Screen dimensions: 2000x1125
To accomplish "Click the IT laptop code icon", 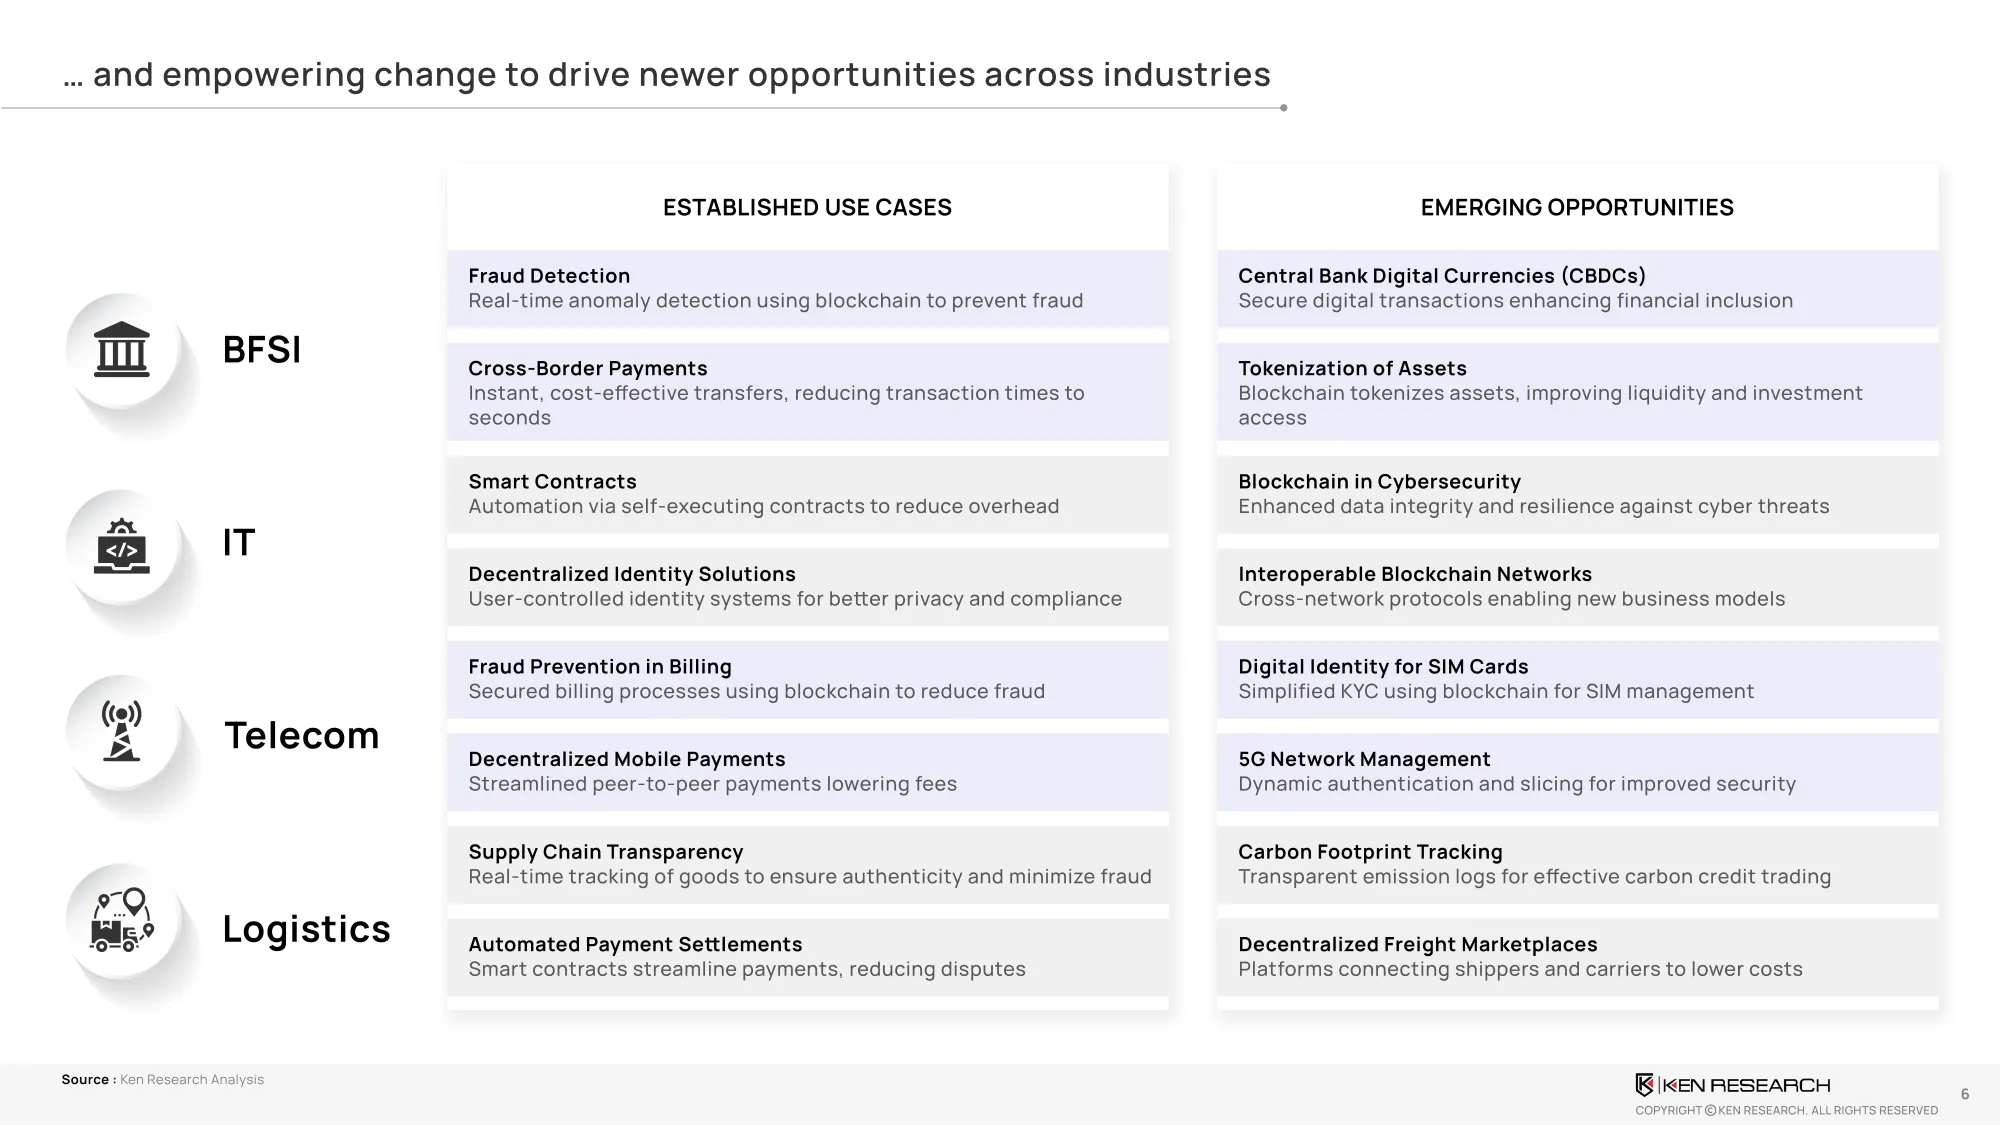I will [122, 546].
